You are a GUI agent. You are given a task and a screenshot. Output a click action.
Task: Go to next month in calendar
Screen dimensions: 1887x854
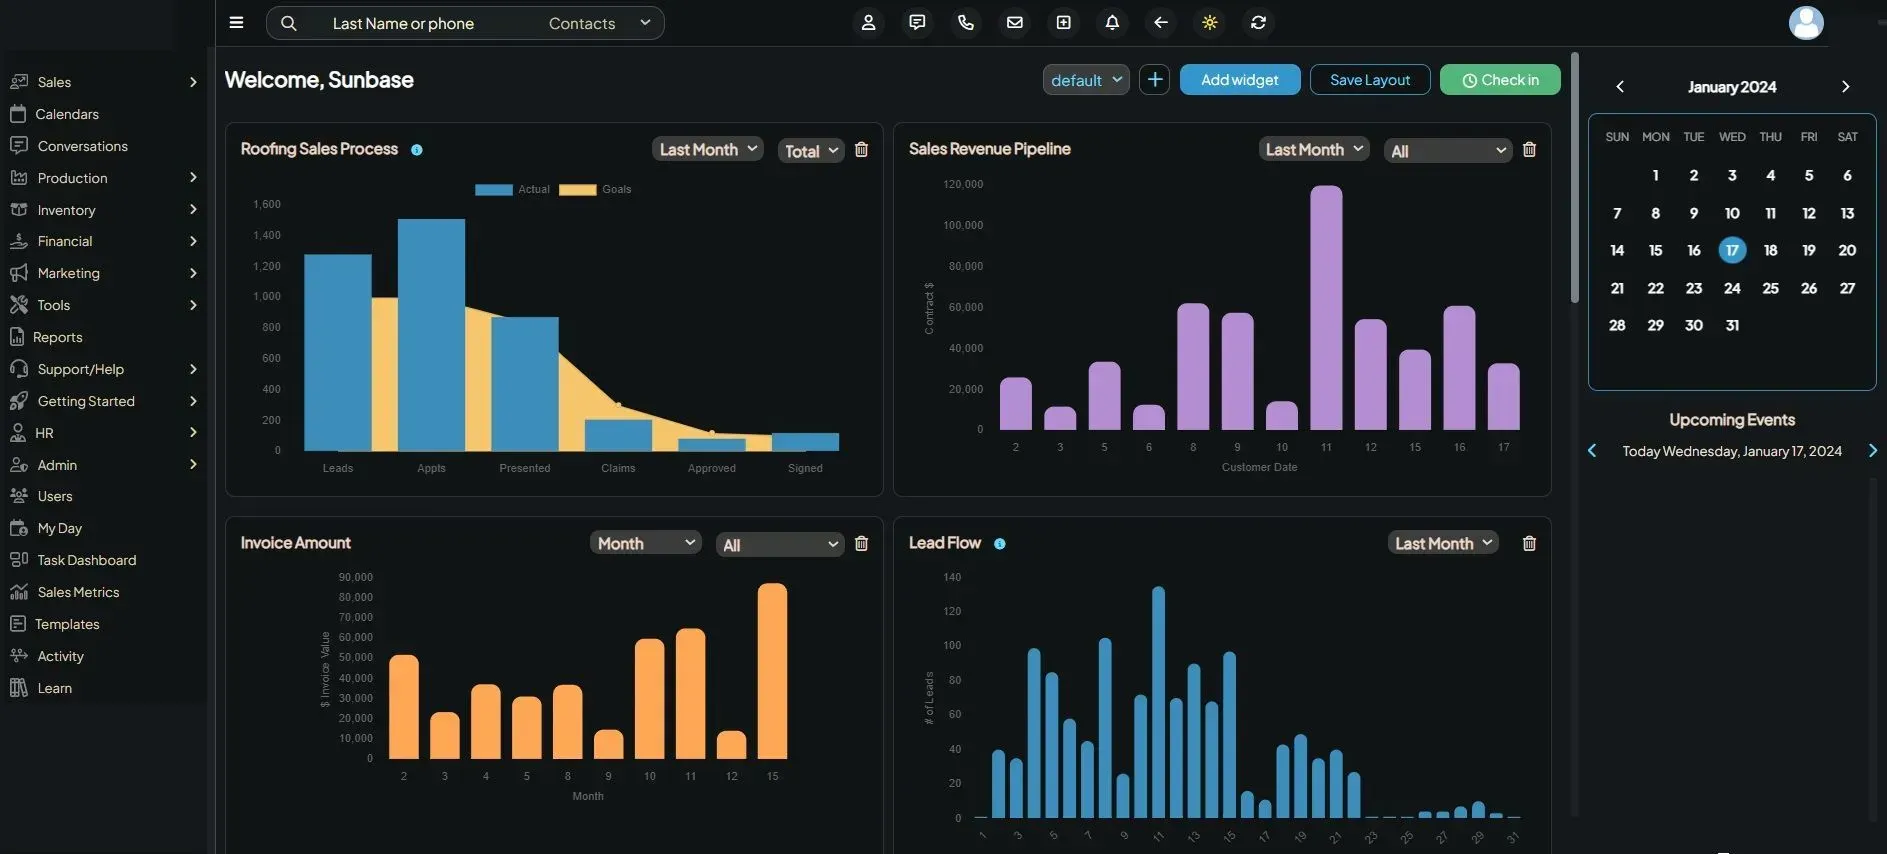click(x=1845, y=87)
